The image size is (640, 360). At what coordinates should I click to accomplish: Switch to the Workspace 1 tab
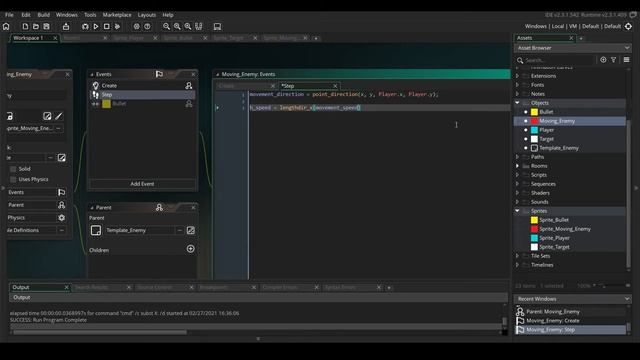click(x=28, y=38)
